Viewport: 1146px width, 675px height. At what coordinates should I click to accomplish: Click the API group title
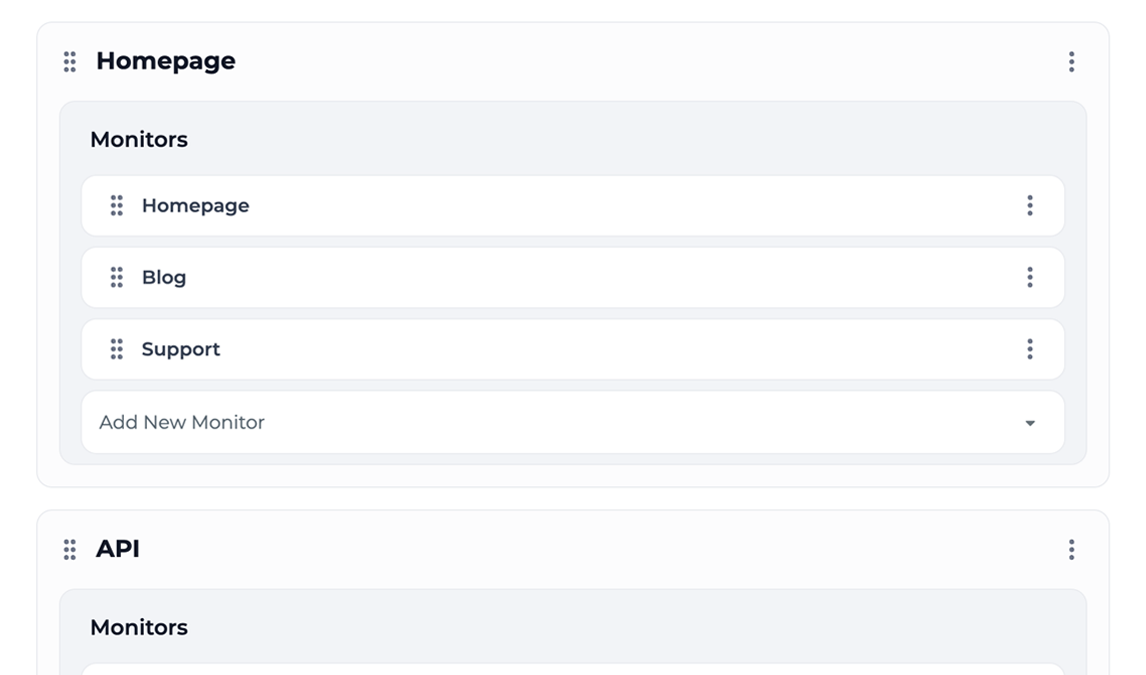118,549
